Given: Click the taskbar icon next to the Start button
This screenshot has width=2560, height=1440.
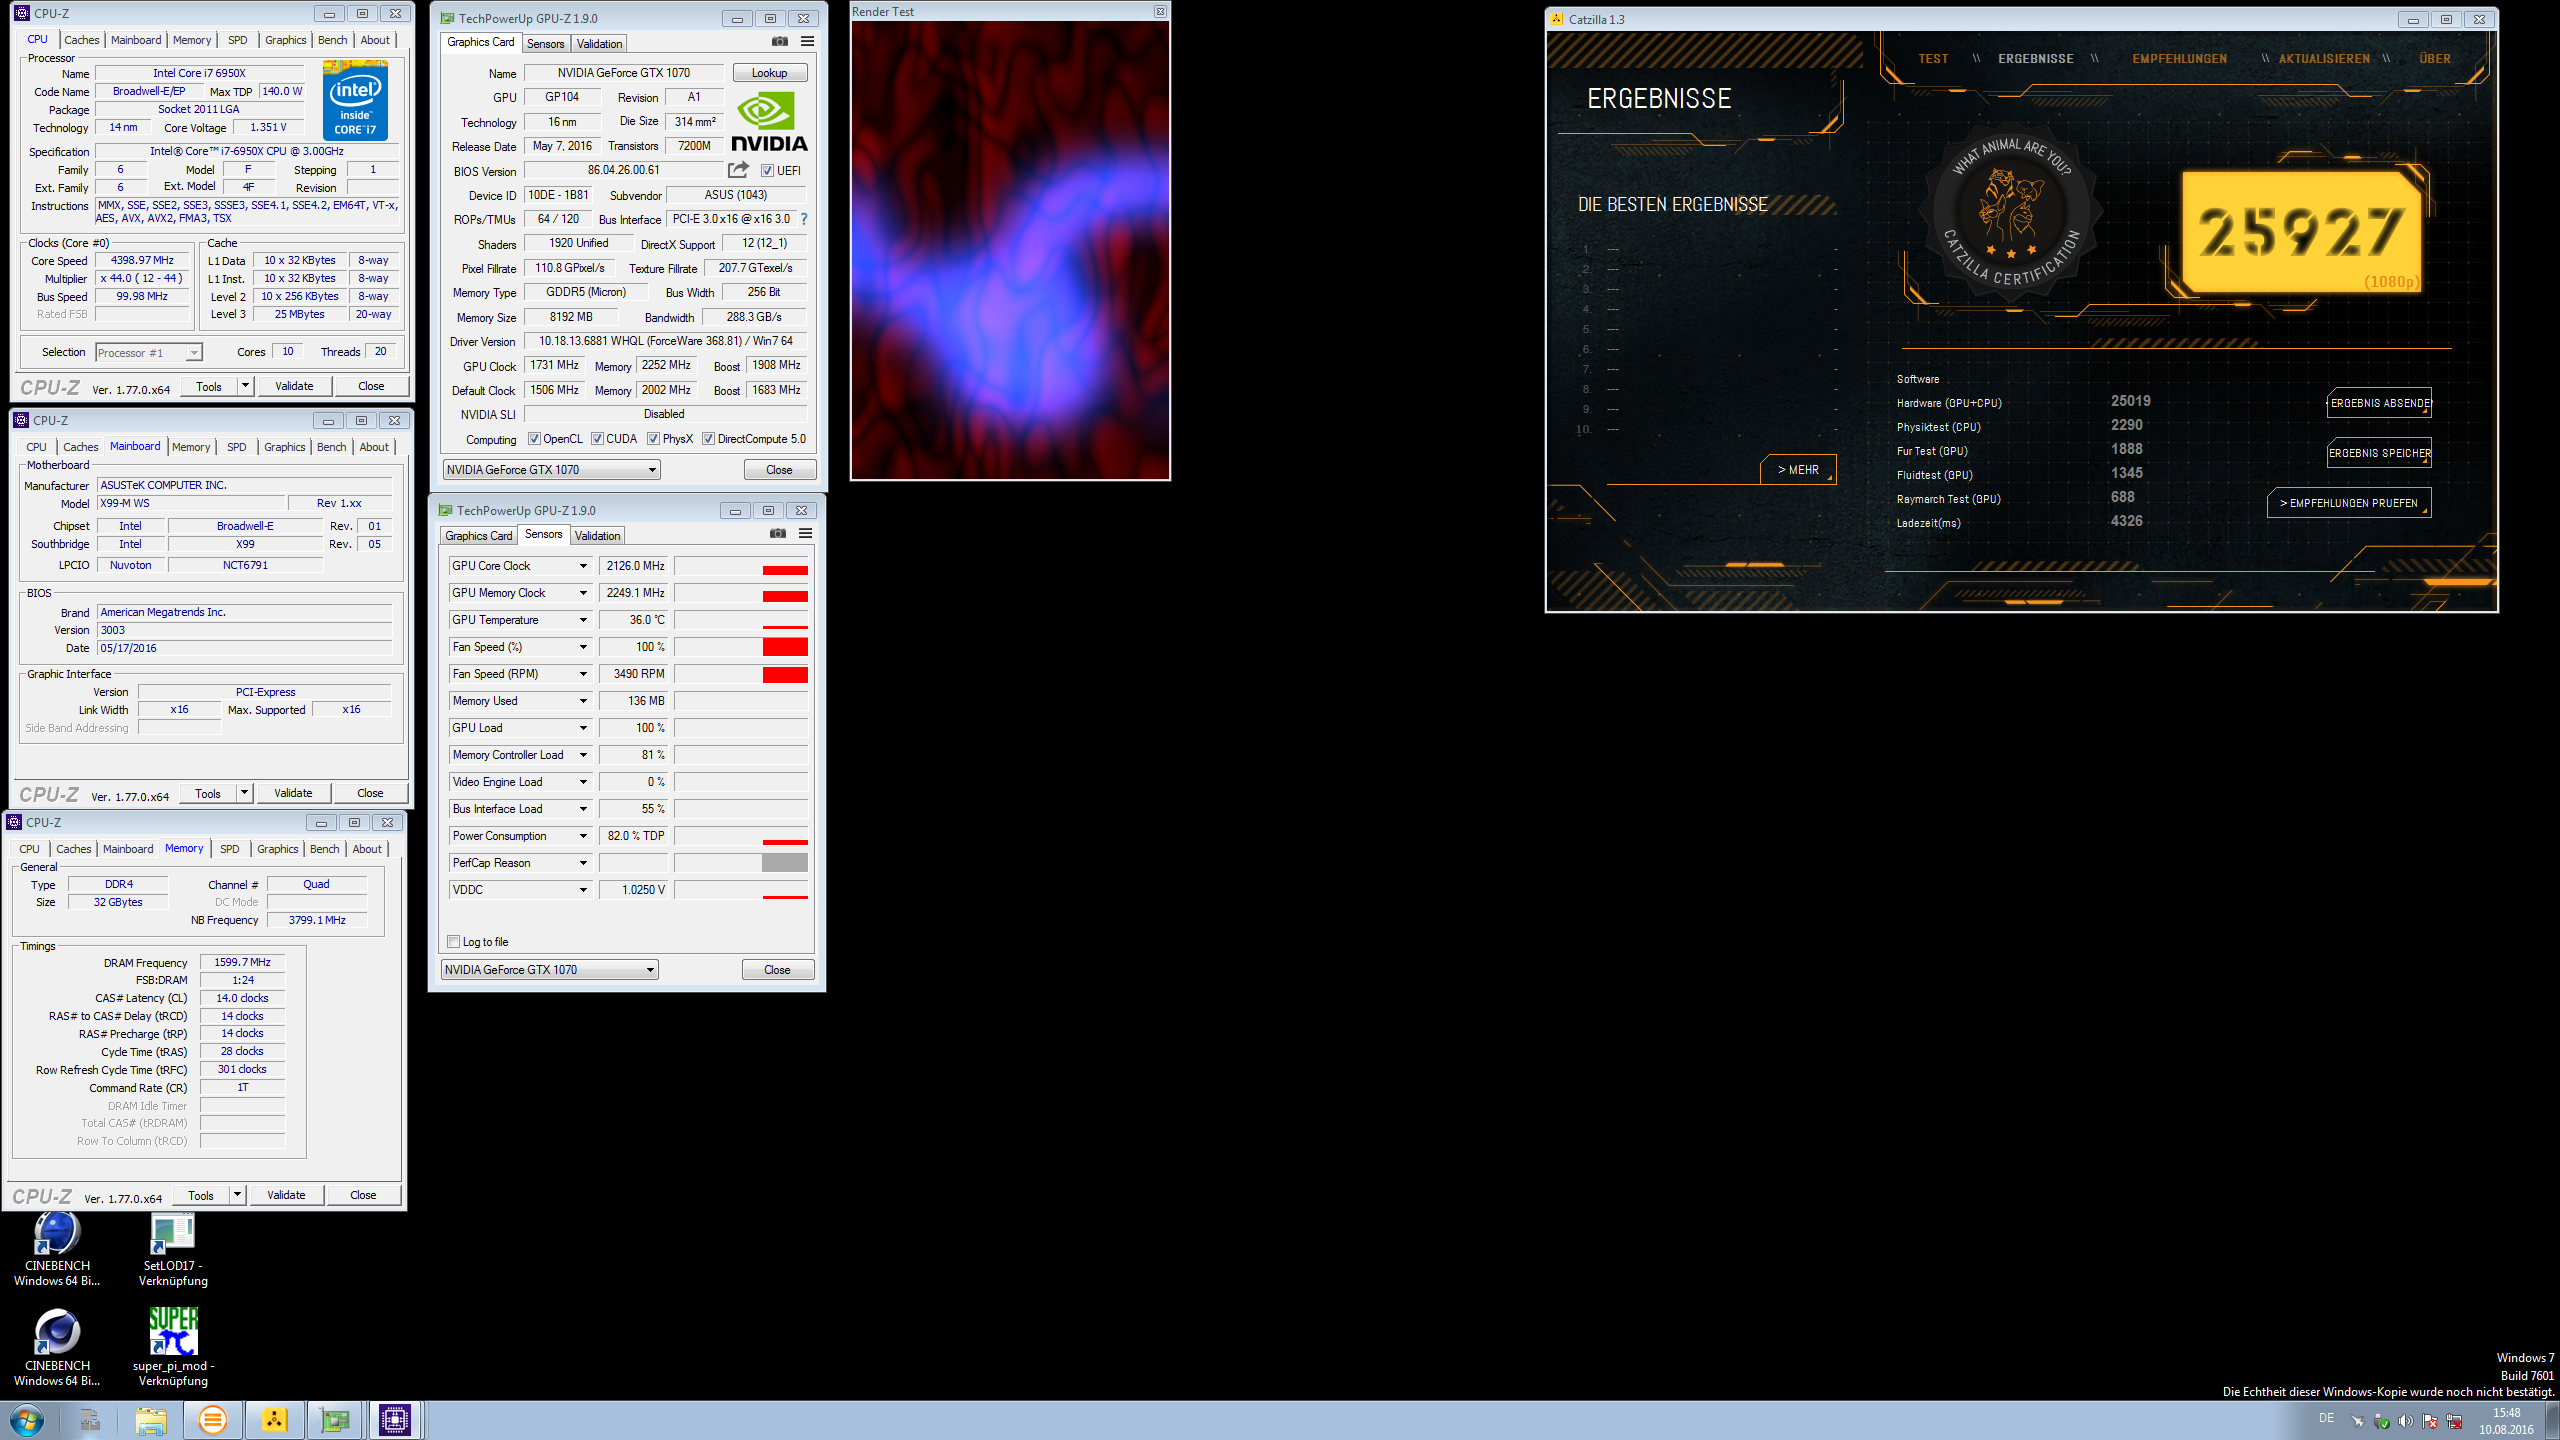Looking at the screenshot, I should [x=90, y=1421].
